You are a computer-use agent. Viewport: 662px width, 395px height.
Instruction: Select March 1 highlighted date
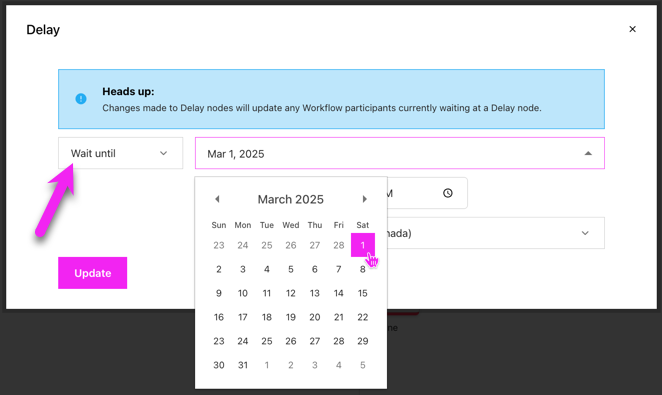click(x=363, y=245)
